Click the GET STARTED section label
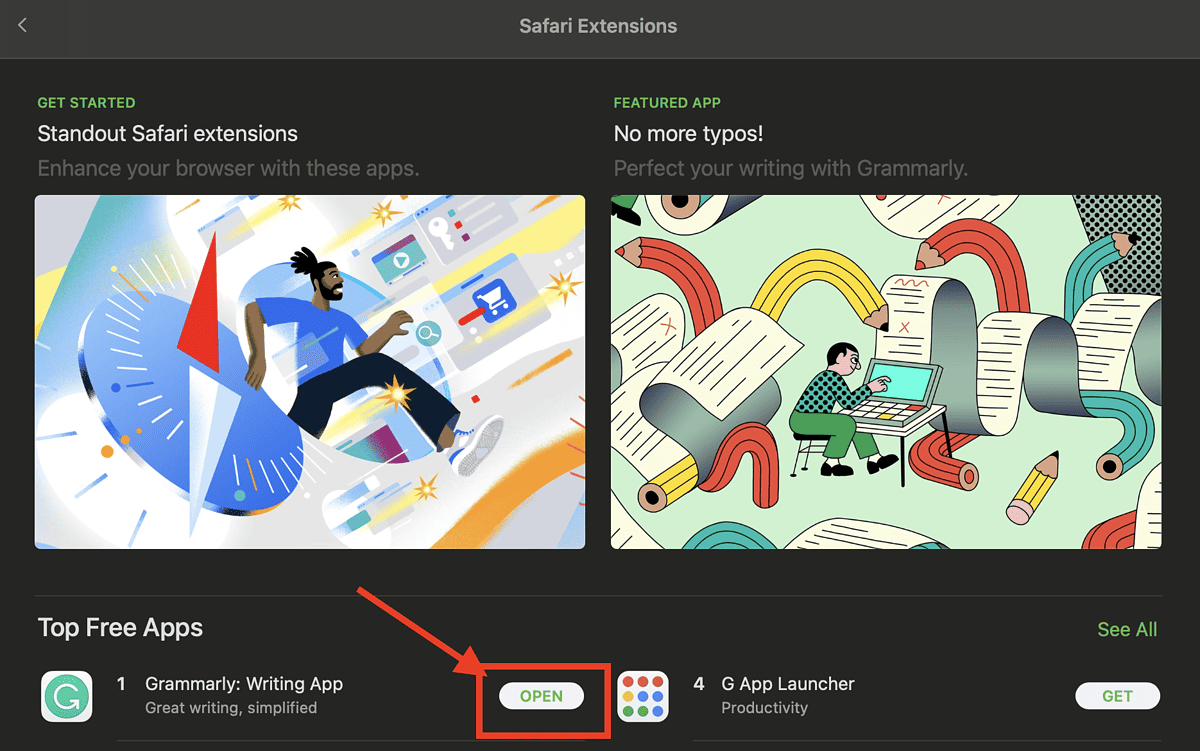The width and height of the screenshot is (1200, 751). (x=86, y=102)
